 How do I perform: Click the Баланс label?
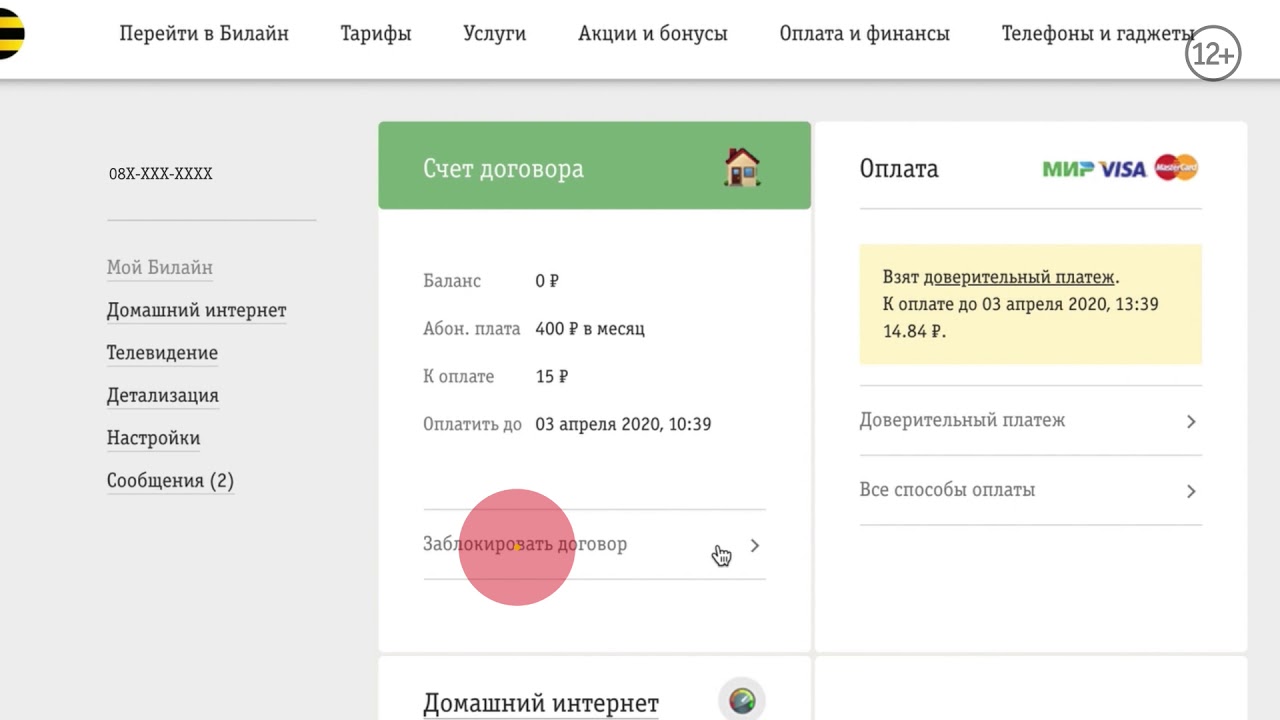tap(452, 281)
